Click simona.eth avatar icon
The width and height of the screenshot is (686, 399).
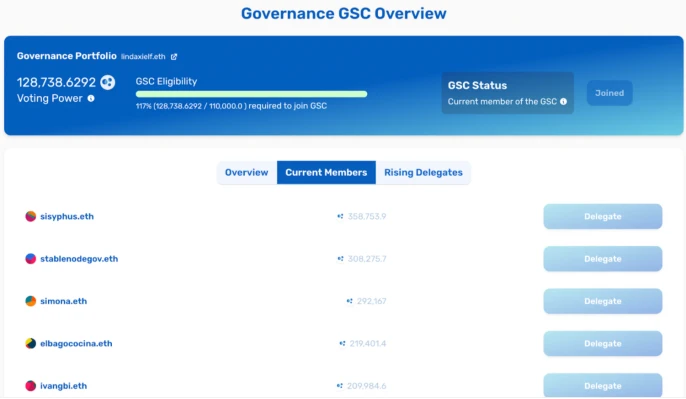tap(31, 301)
